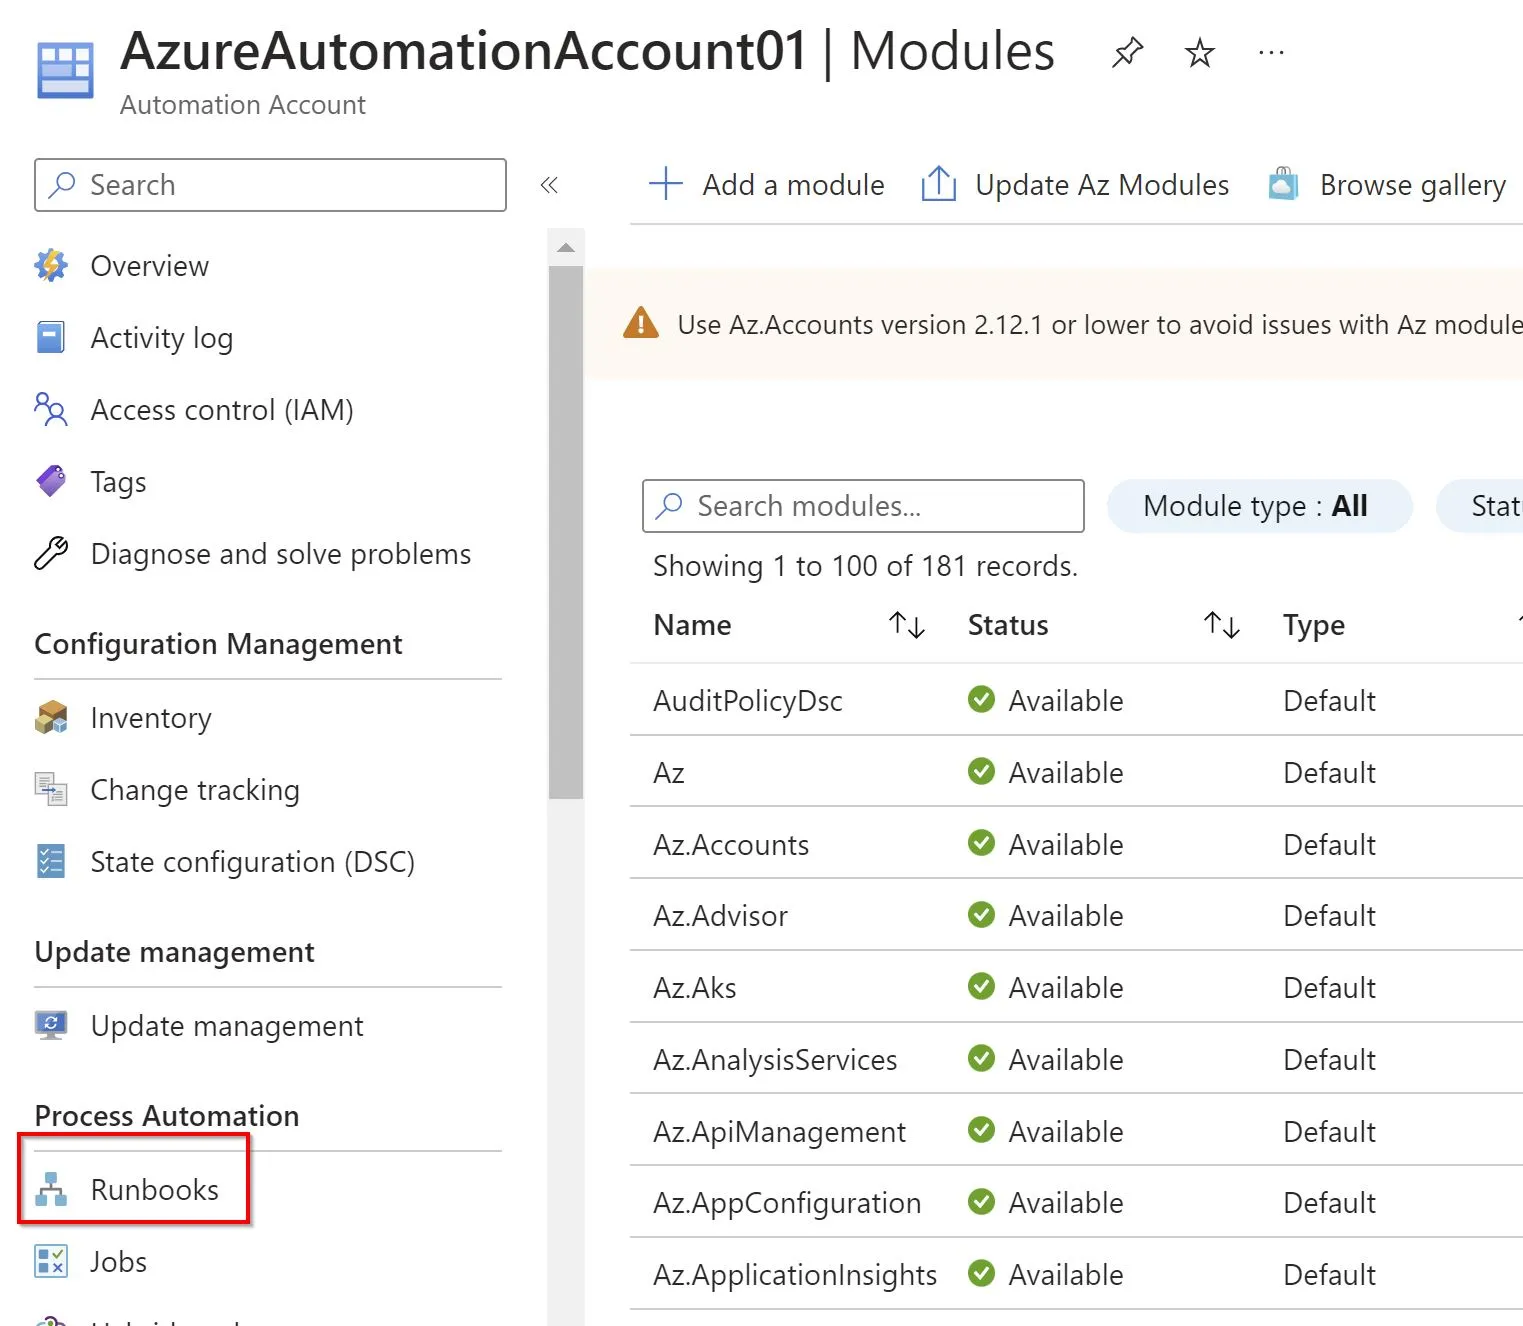Screen dimensions: 1523x1326
Task: Pin the Modules blade to dashboard
Action: click(1127, 52)
